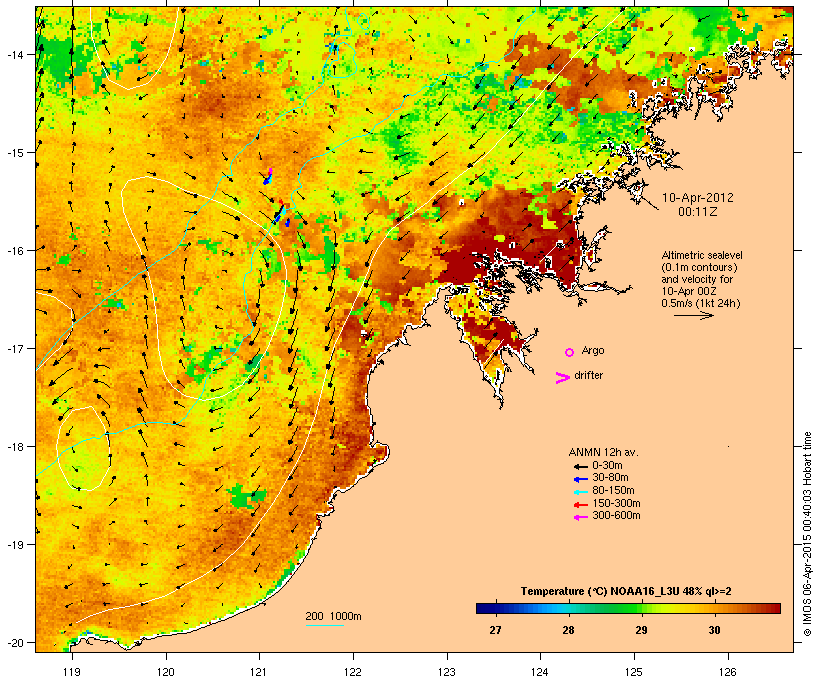Screen dimensions: 820x680
Task: Click the cyan 200m isobath legend line
Action: click(324, 625)
